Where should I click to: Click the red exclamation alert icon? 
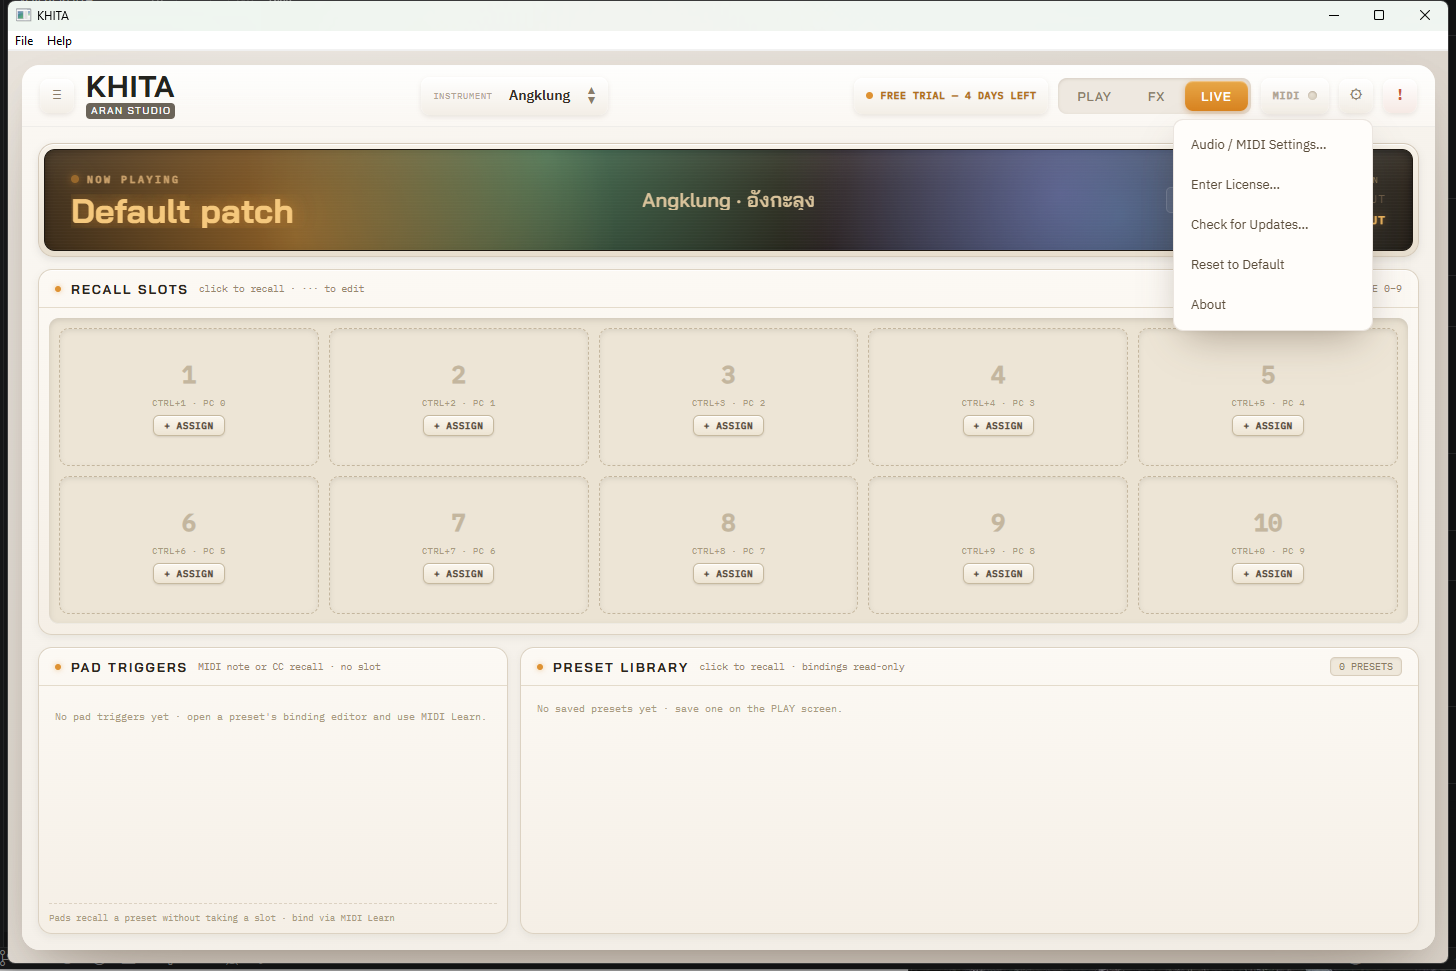(x=1400, y=95)
